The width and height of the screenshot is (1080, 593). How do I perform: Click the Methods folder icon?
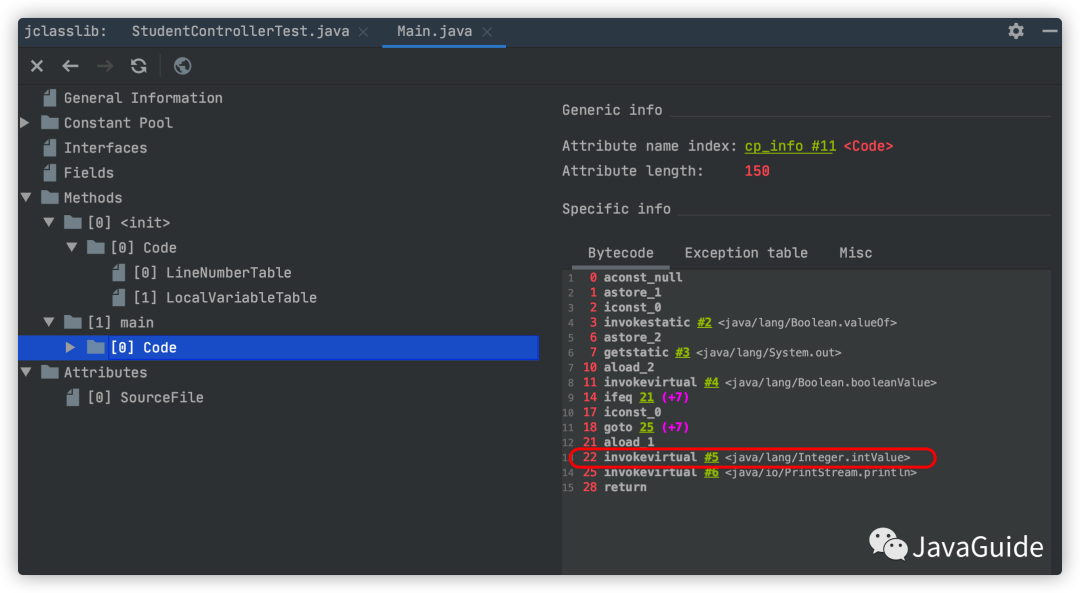50,198
